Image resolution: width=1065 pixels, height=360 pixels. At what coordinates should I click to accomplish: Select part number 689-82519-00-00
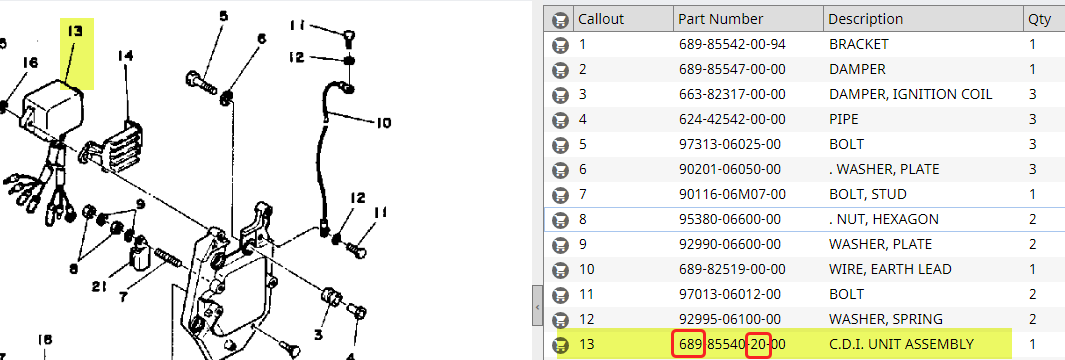tap(732, 270)
